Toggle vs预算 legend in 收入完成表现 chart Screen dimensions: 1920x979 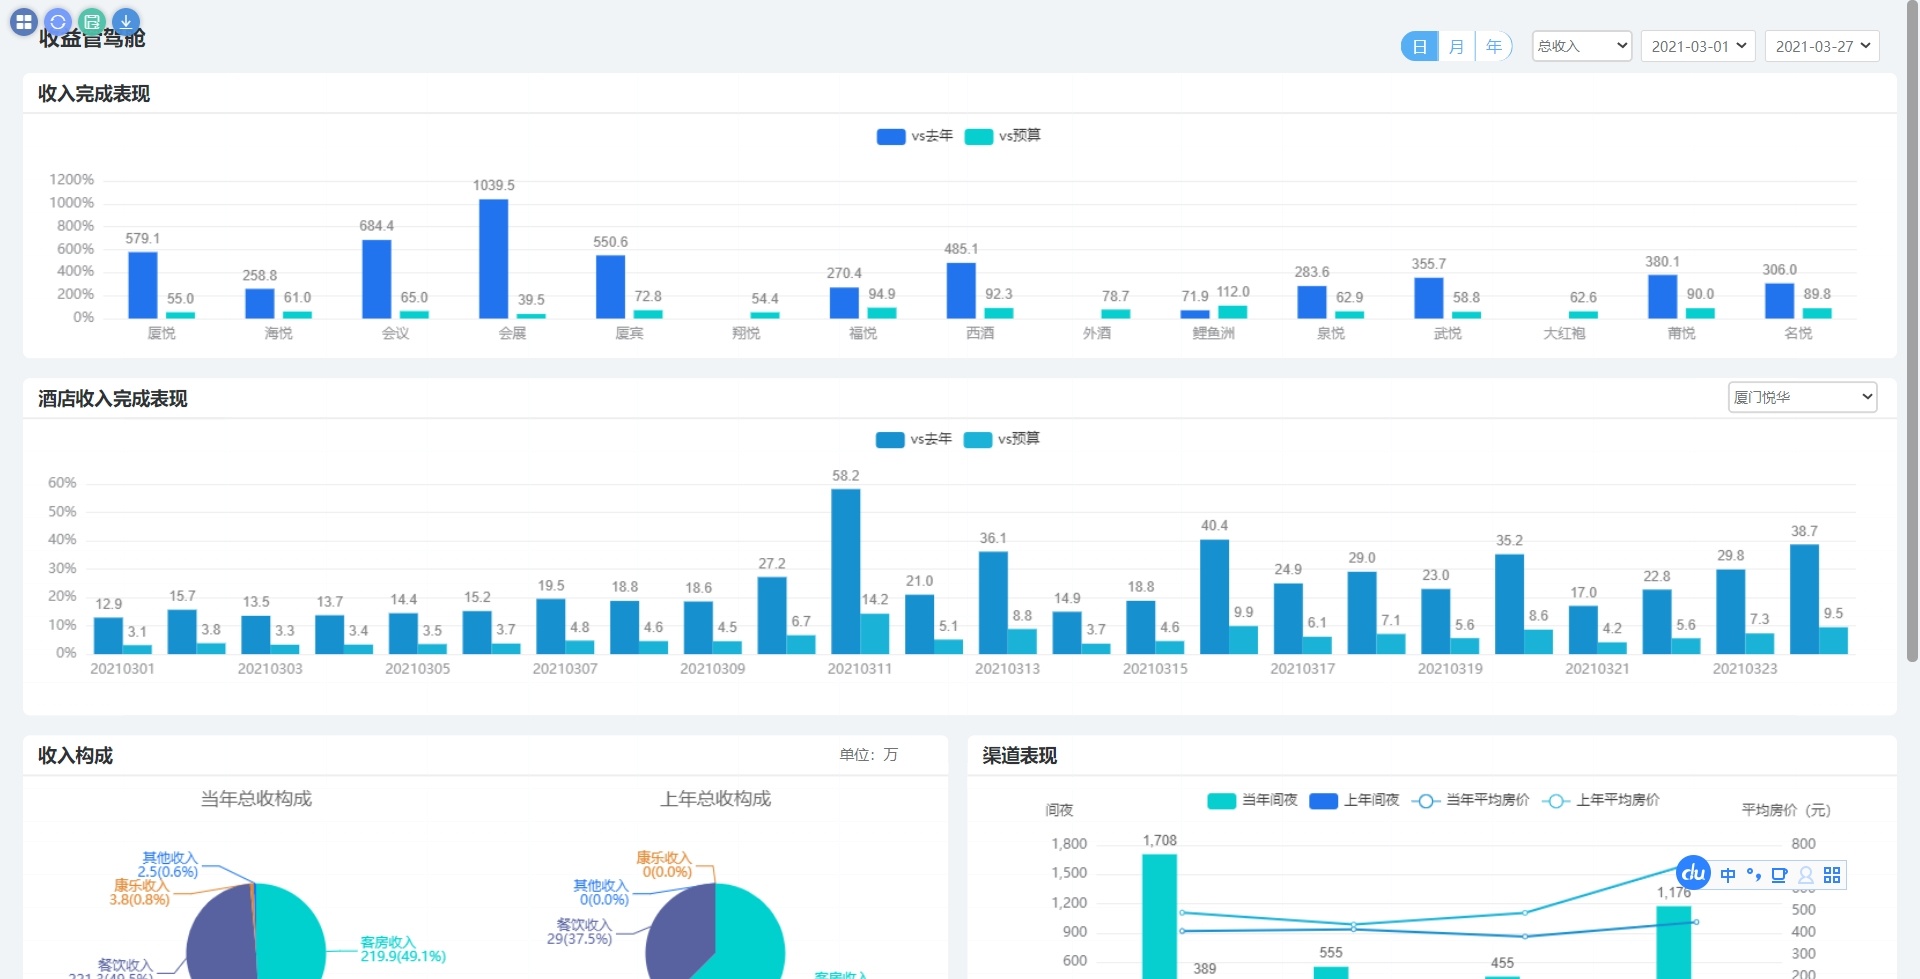(1003, 136)
